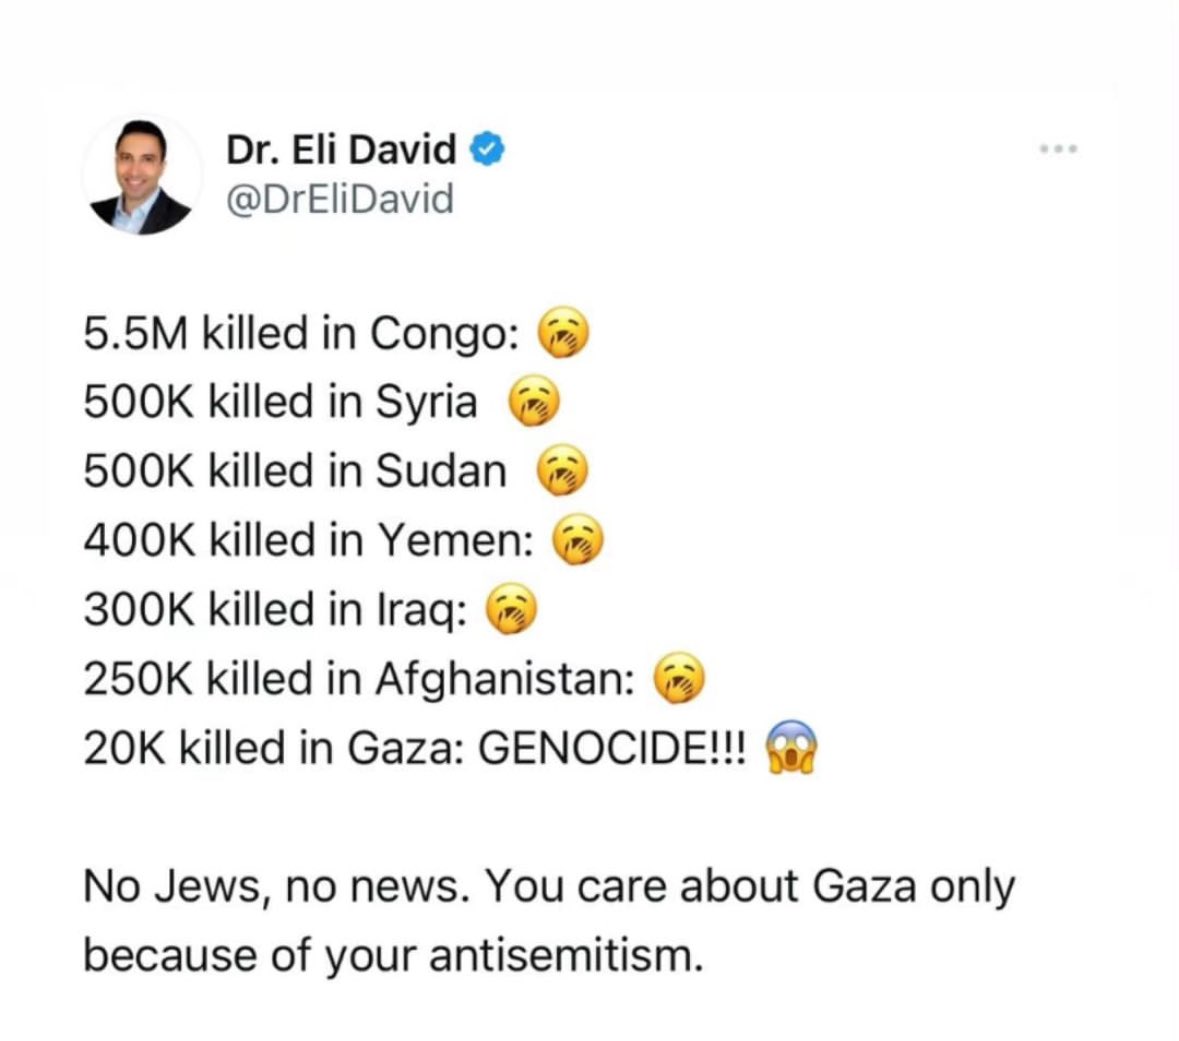This screenshot has width=1179, height=1041.
Task: Click the '500K killed in Sudan' line
Action: 295,471
